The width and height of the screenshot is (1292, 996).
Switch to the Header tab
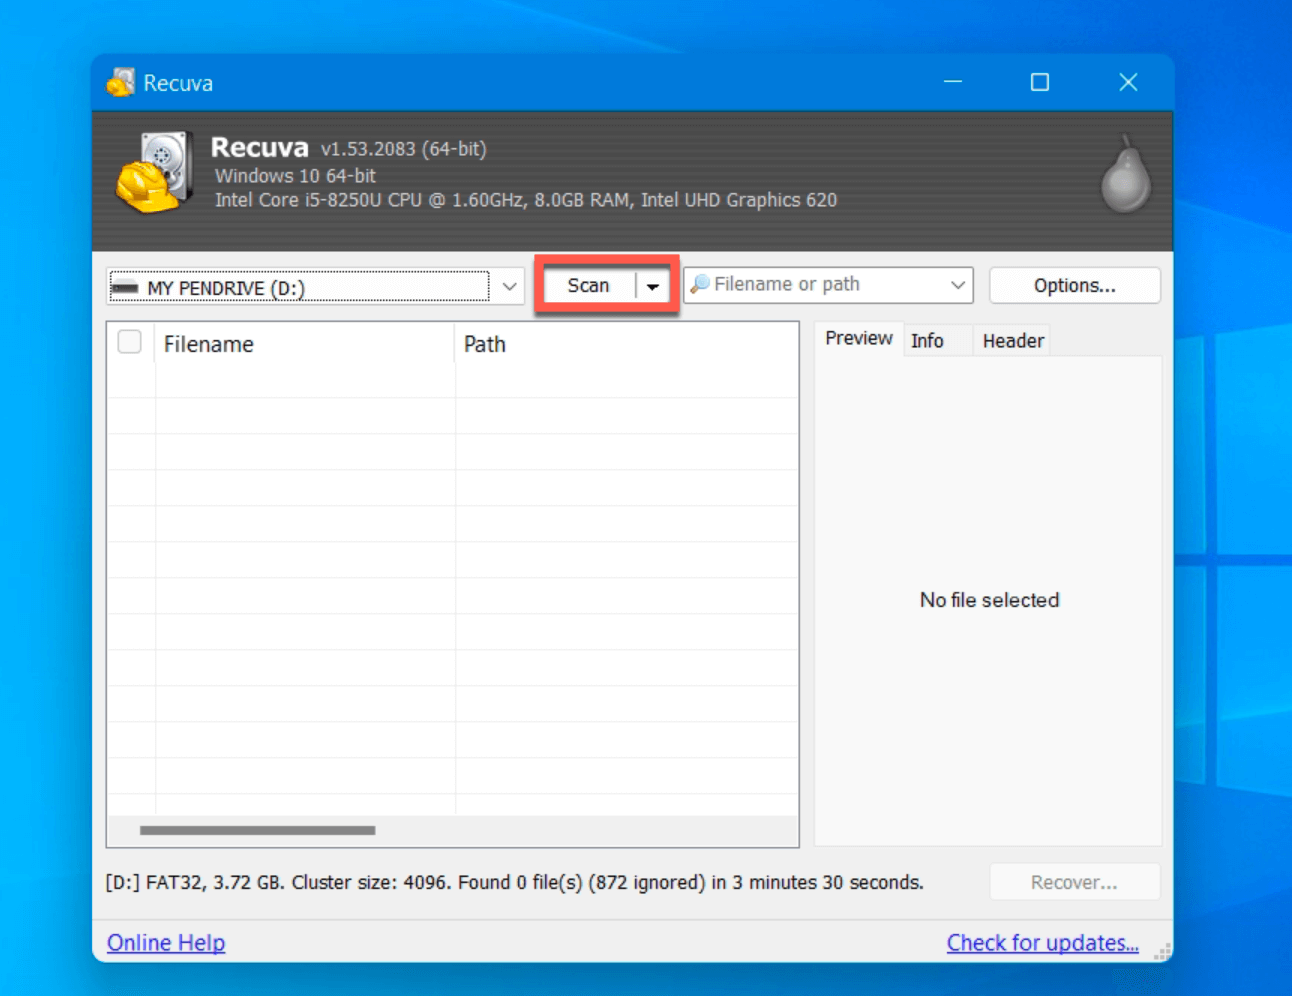pos(1013,341)
